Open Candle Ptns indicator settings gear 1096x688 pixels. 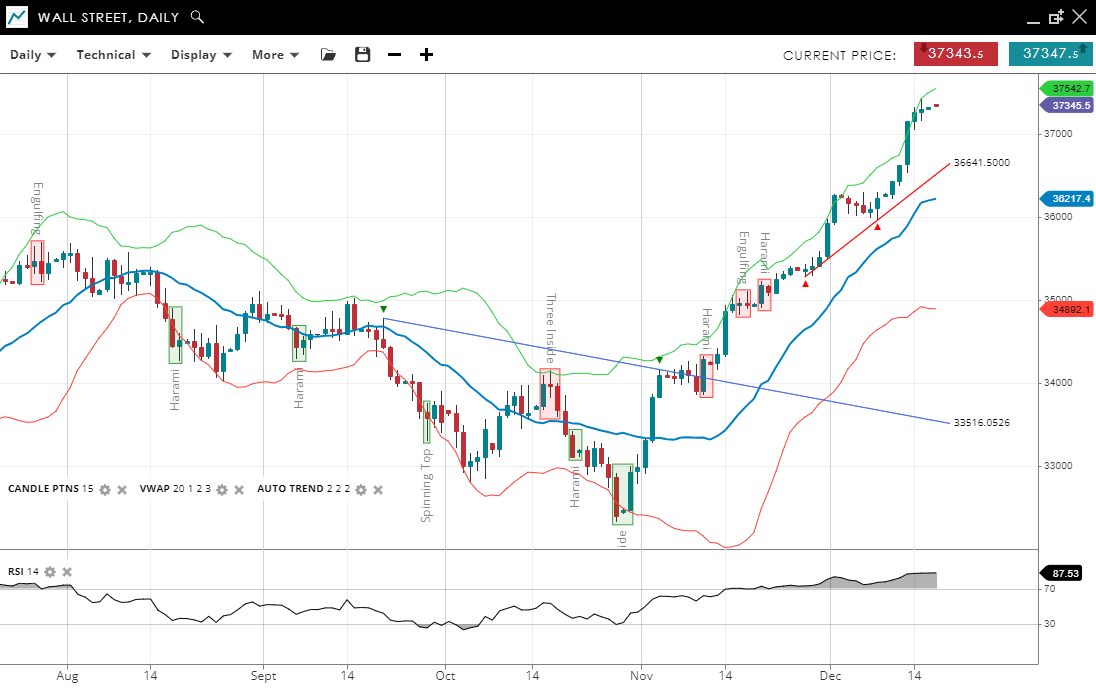104,490
